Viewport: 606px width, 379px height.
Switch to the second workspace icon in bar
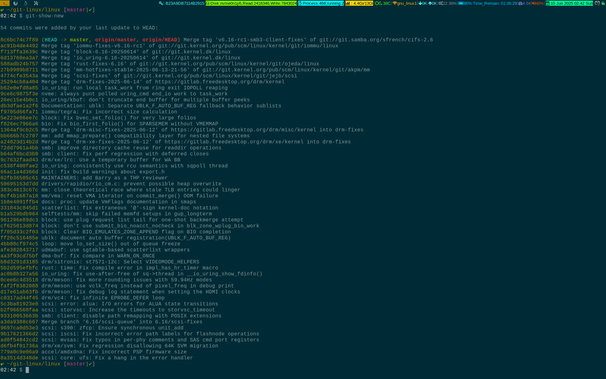point(15,3)
